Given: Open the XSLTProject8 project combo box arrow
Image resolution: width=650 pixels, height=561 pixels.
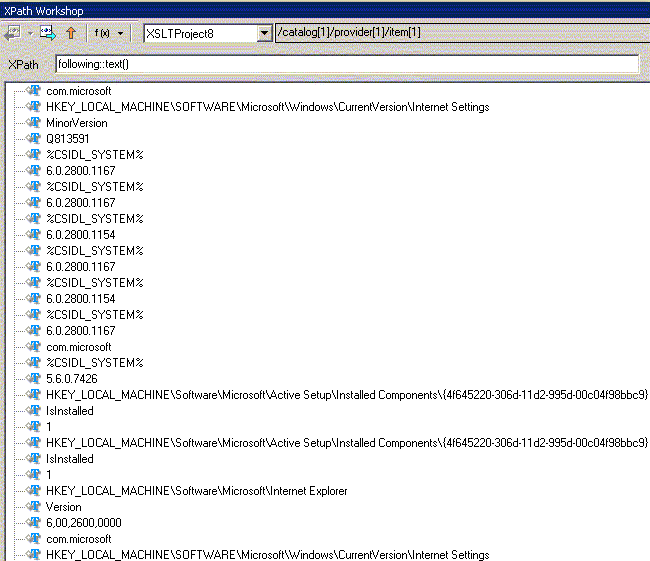Looking at the screenshot, I should click(x=264, y=33).
